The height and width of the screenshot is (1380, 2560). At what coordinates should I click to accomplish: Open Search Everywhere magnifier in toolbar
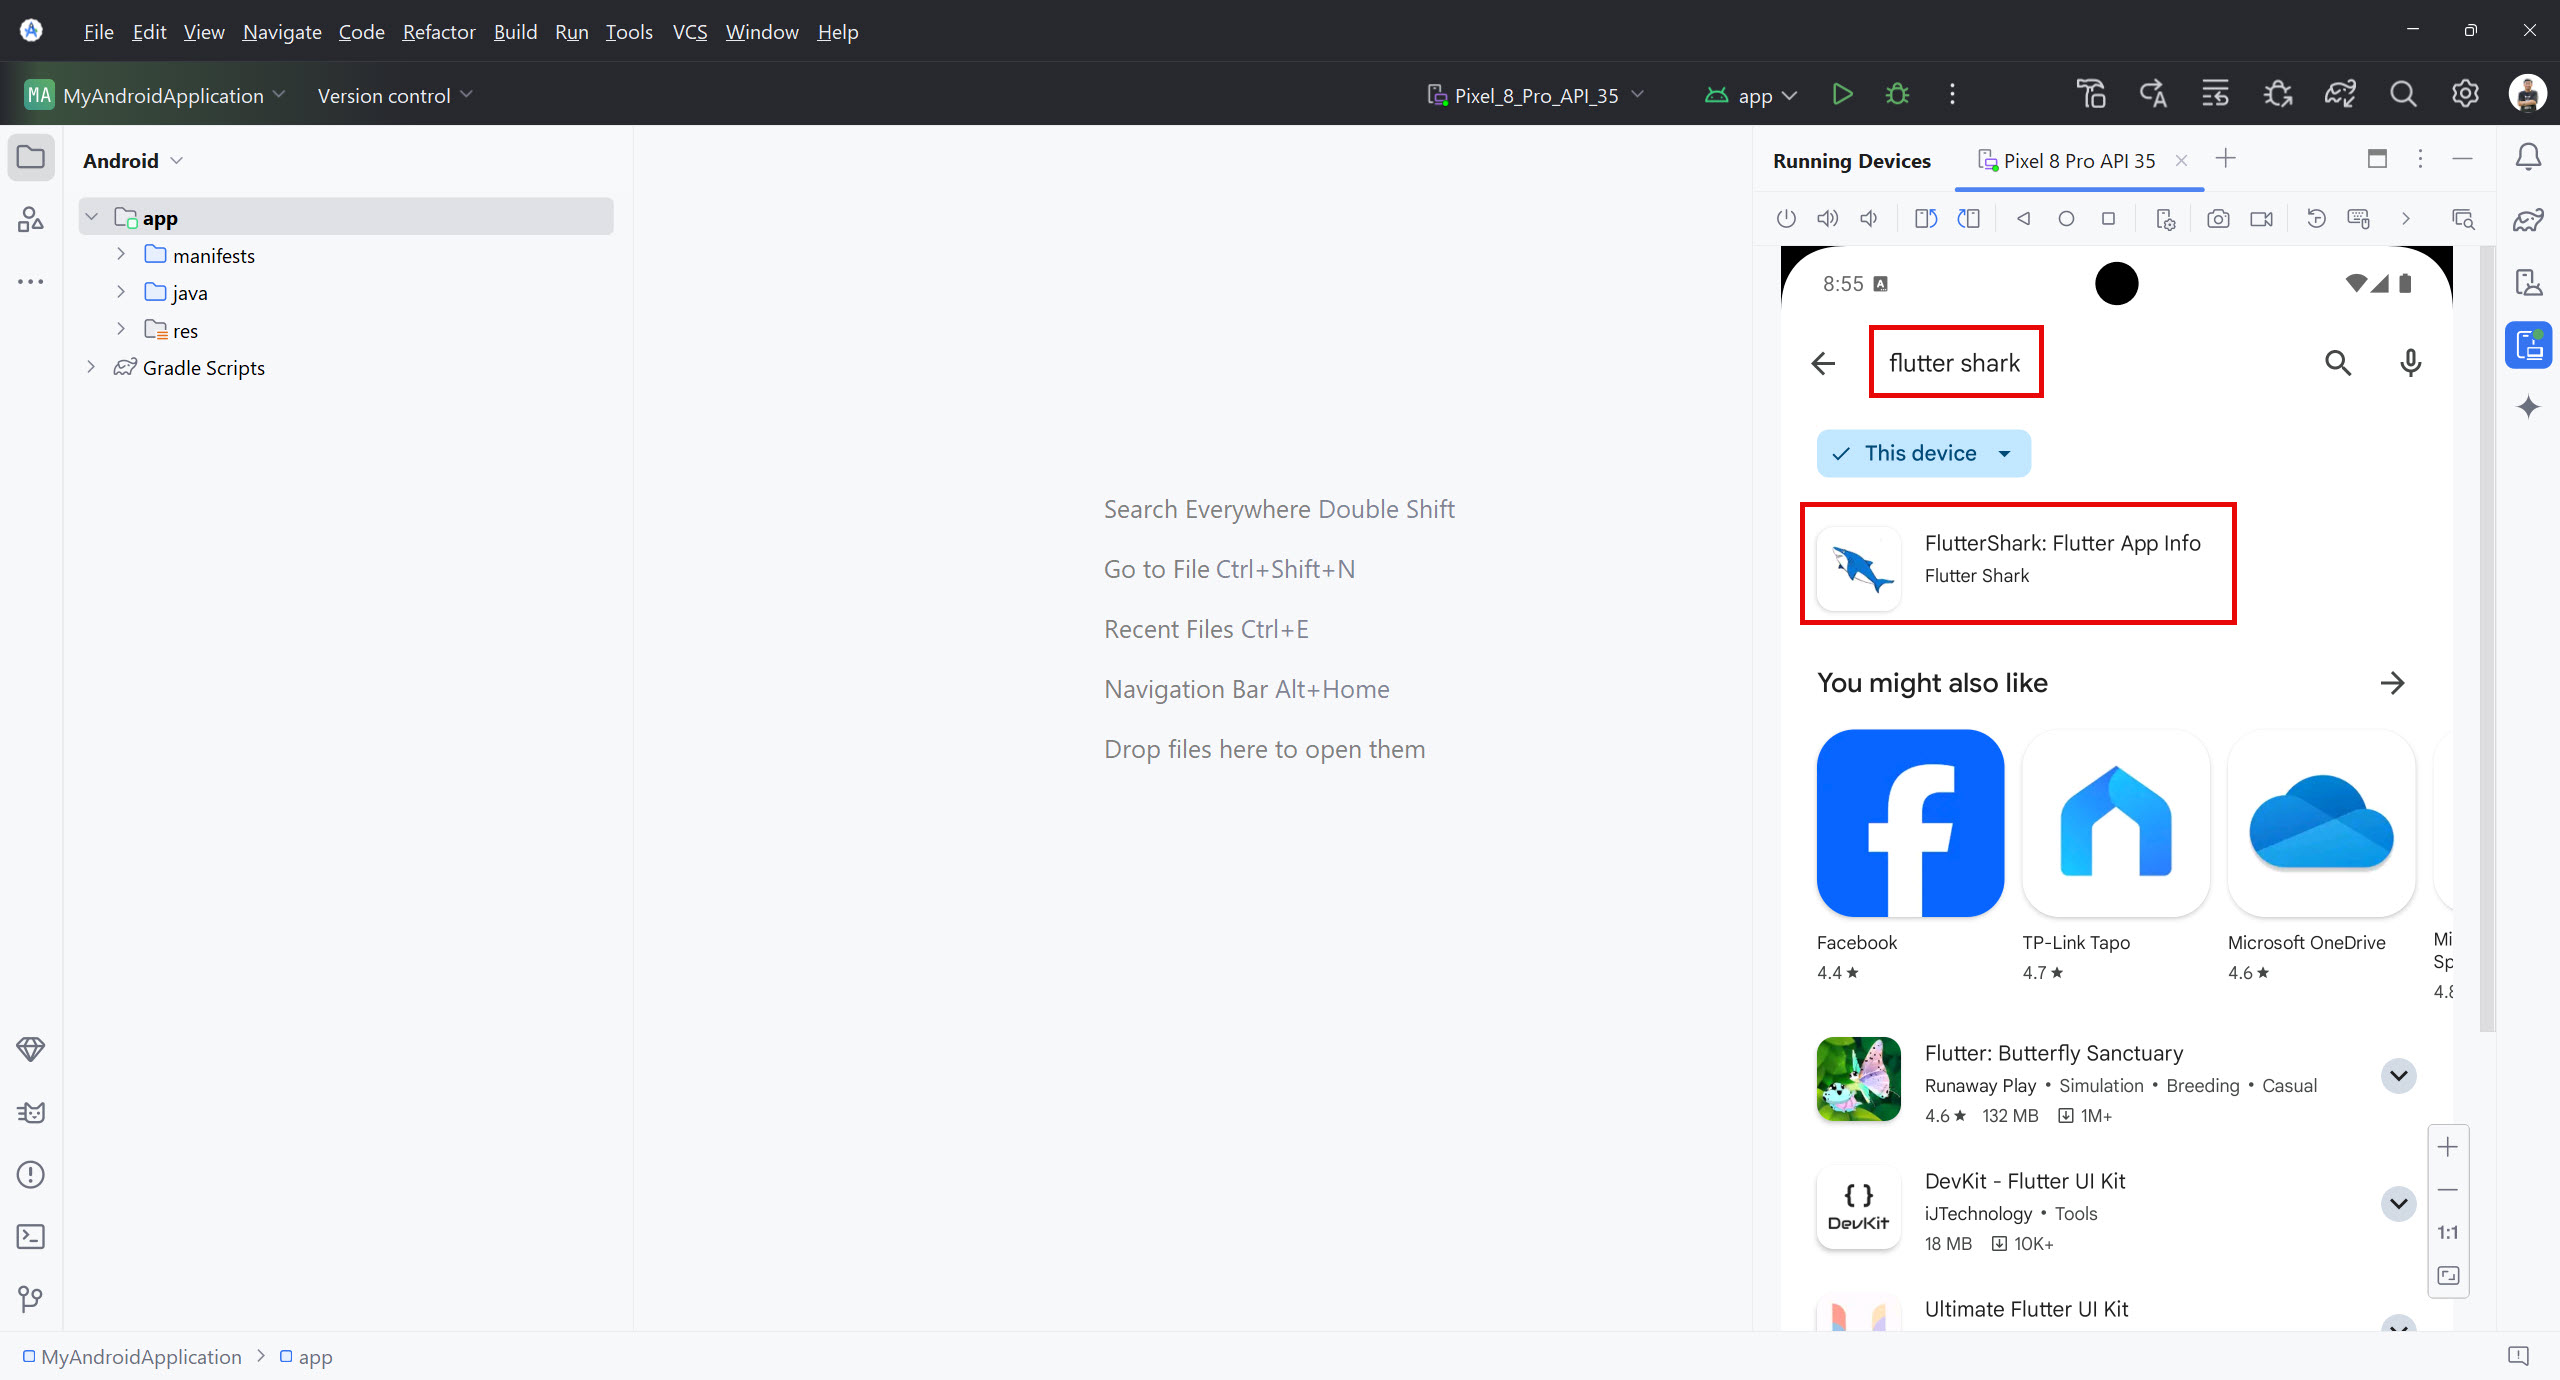click(x=2403, y=94)
